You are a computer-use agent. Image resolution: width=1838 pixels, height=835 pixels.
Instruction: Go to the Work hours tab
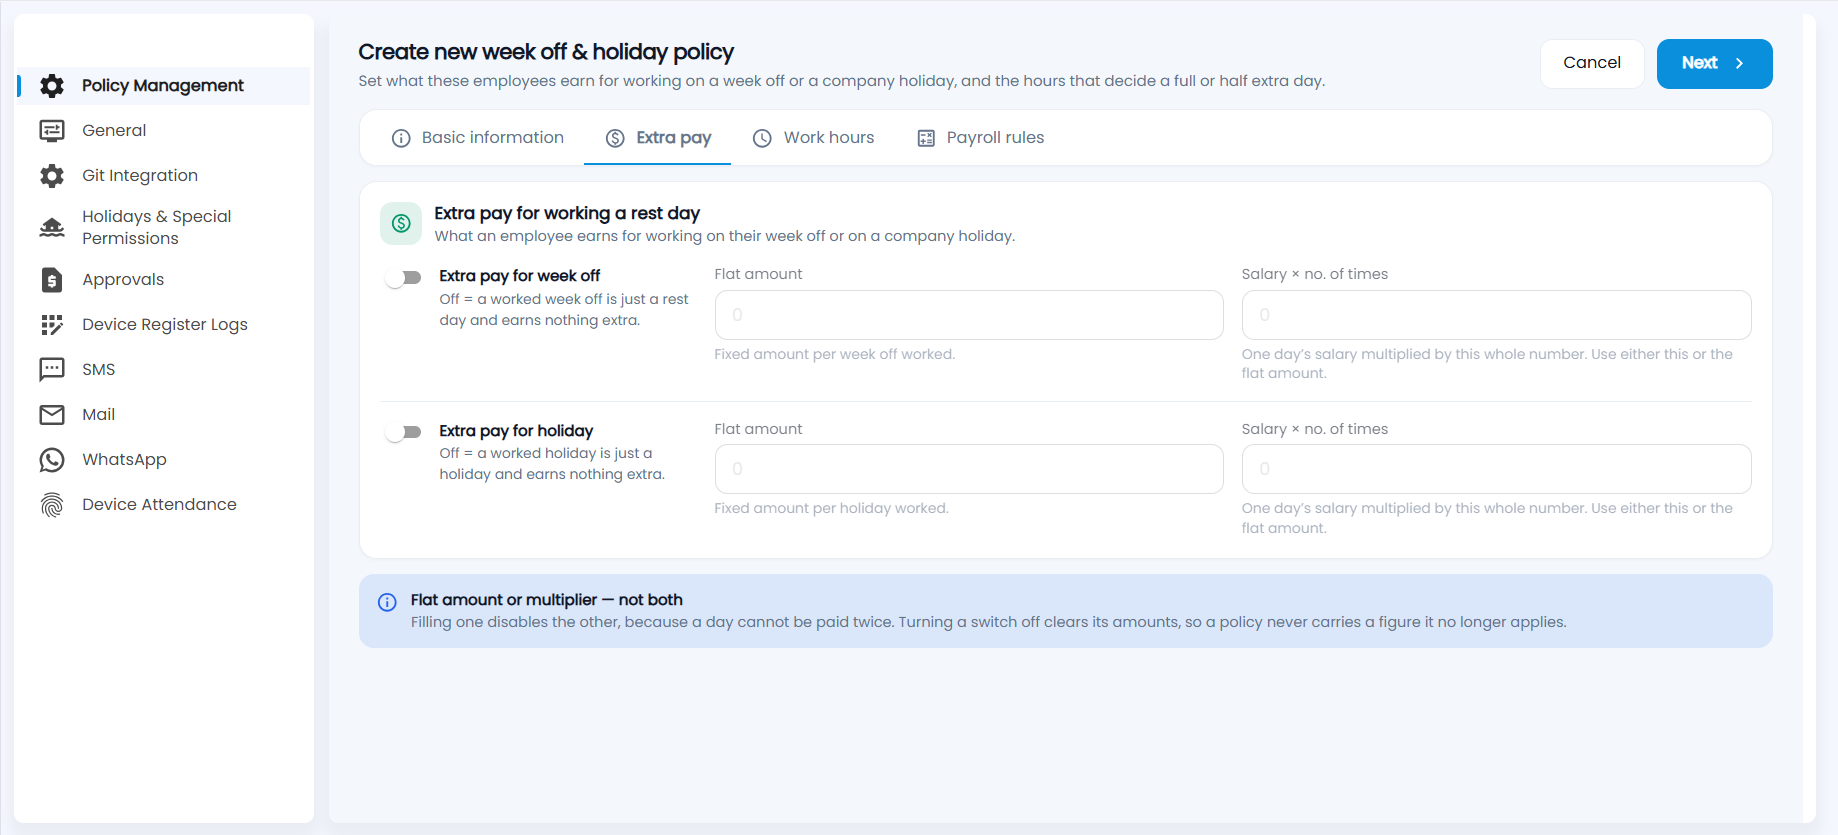coord(813,138)
